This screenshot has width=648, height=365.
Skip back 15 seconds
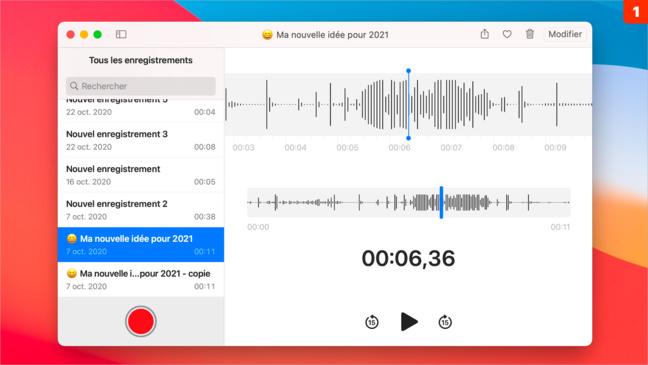(372, 322)
